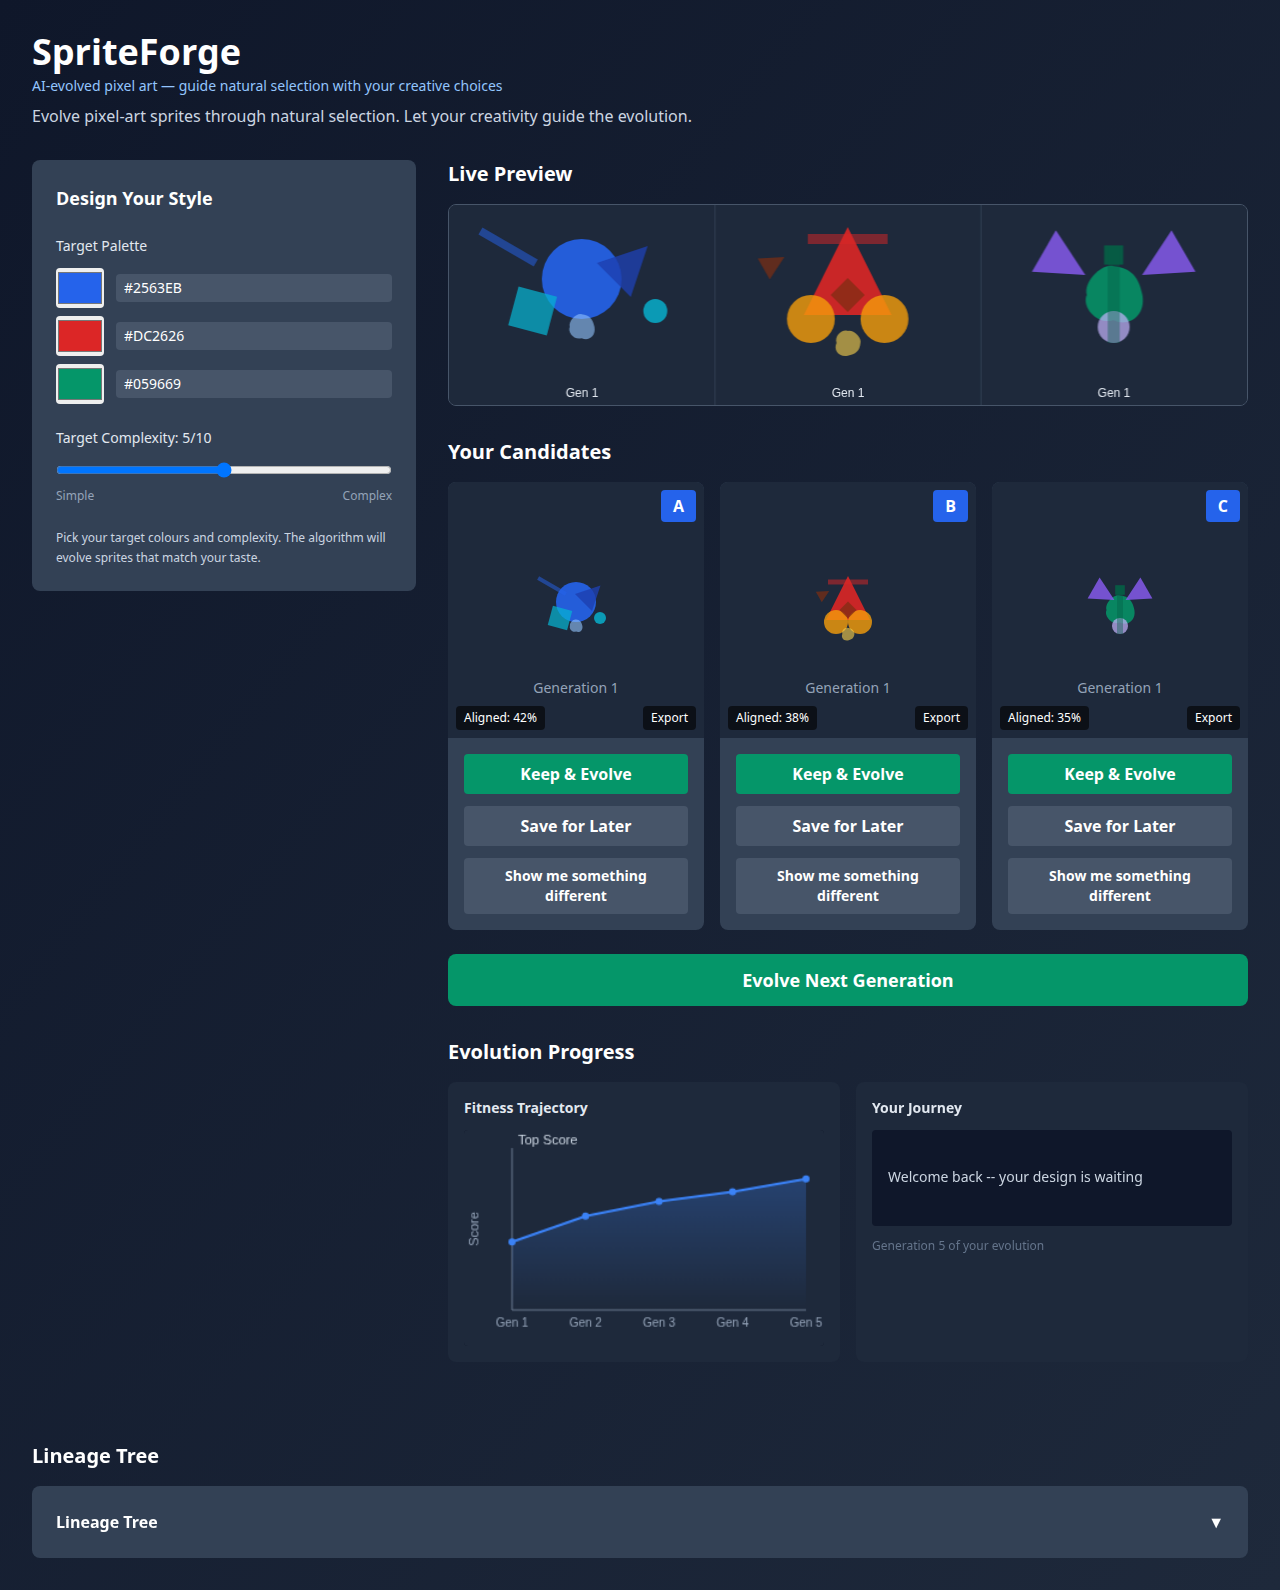Viewport: 1280px width, 1590px height.
Task: Click candidate A's sprite image
Action: (575, 606)
